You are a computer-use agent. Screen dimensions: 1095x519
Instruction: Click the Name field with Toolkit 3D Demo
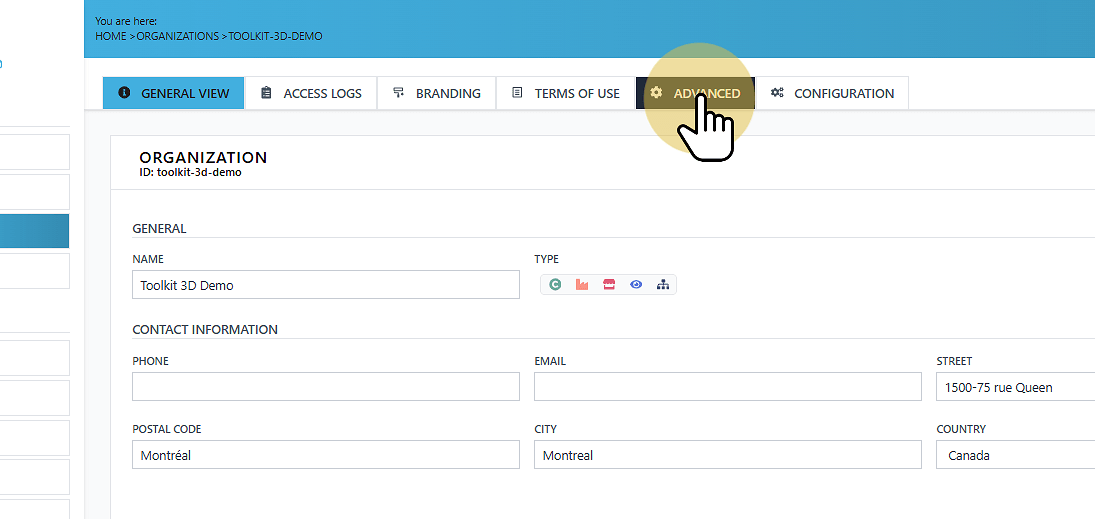click(x=325, y=284)
